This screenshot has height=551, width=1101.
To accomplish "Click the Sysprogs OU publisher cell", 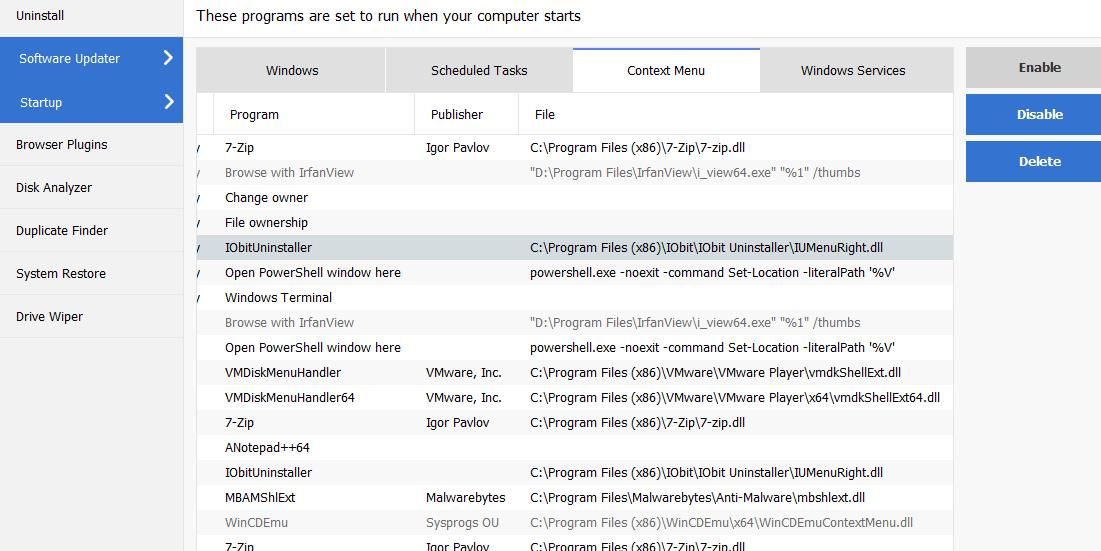I will pos(462,523).
